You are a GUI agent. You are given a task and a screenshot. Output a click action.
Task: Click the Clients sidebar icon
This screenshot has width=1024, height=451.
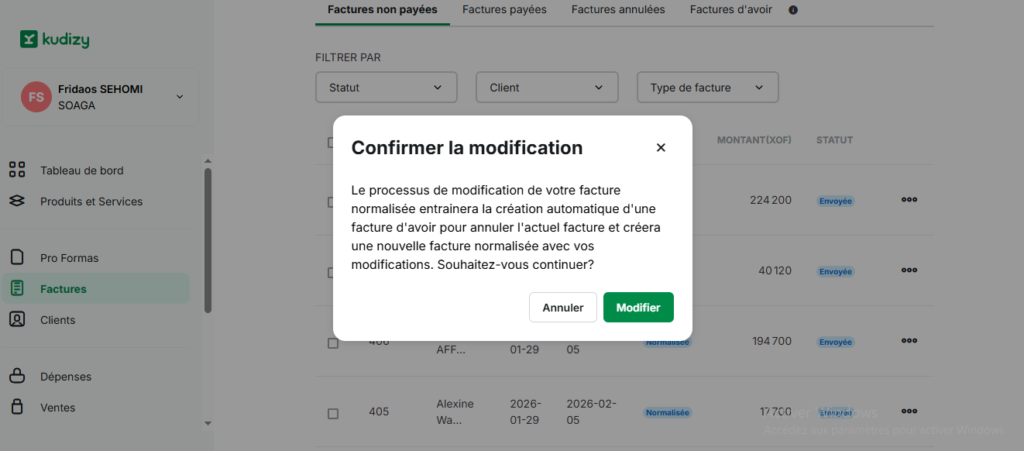click(x=17, y=320)
